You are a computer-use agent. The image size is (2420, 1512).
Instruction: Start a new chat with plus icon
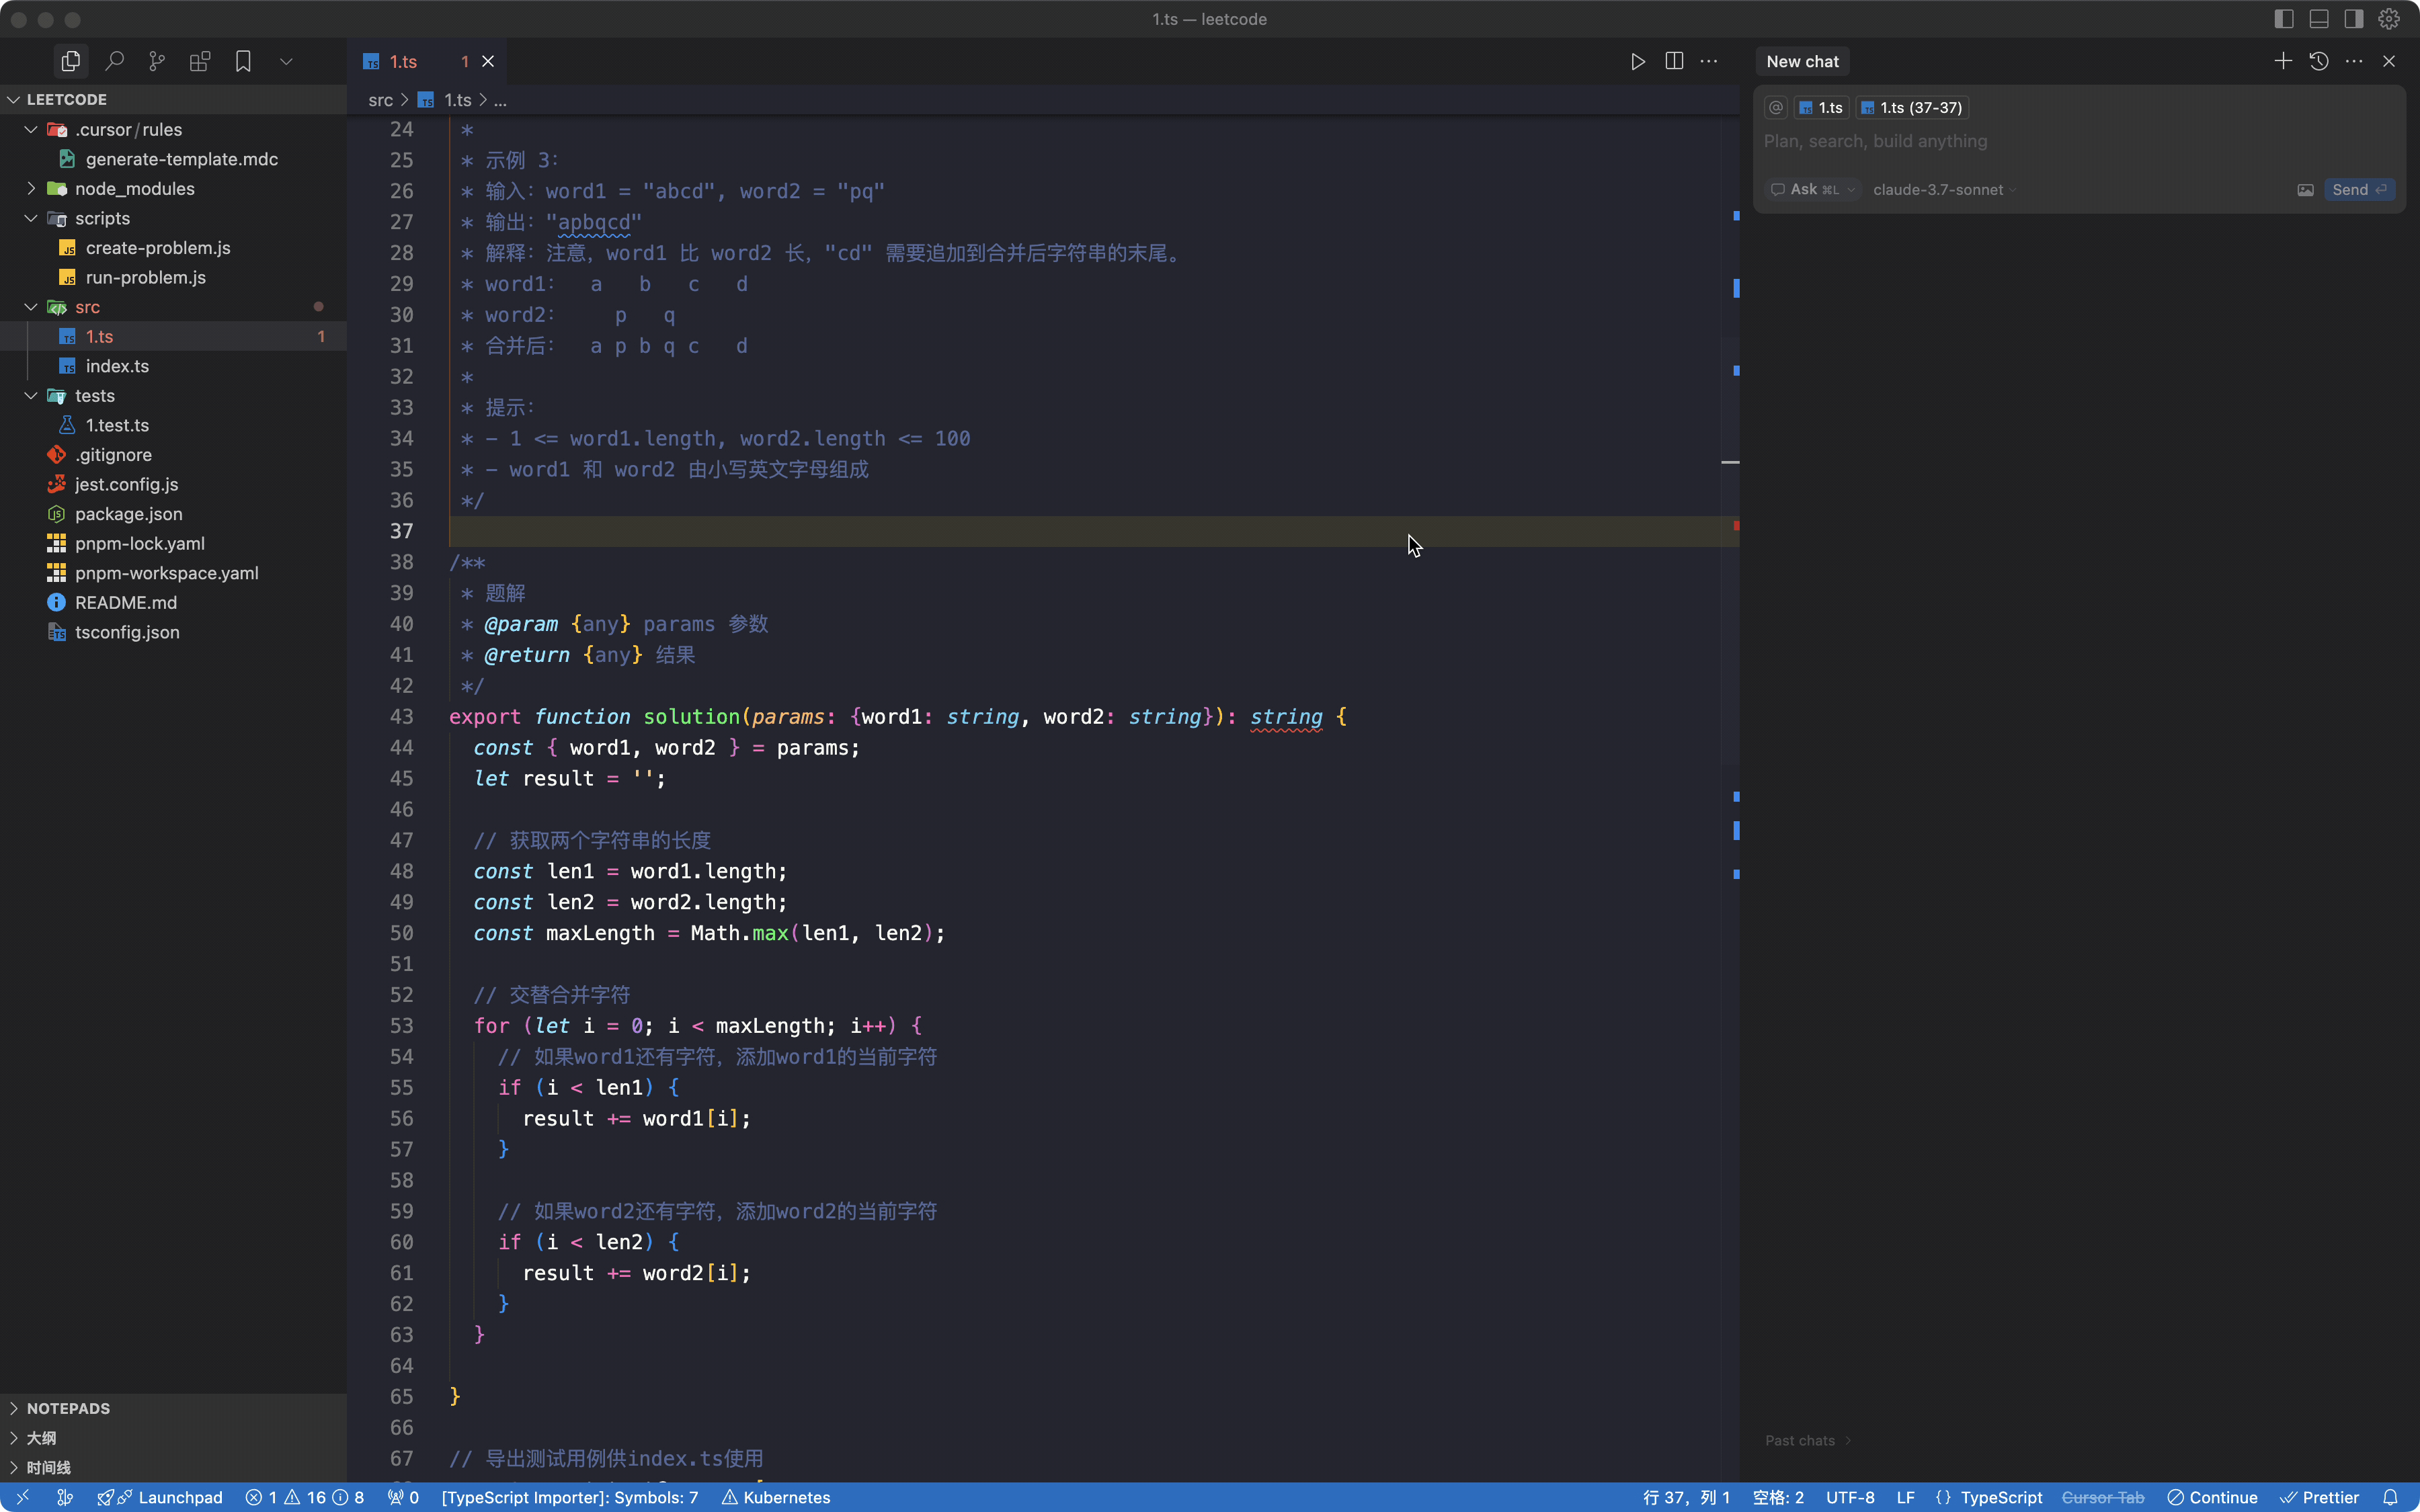click(2283, 61)
